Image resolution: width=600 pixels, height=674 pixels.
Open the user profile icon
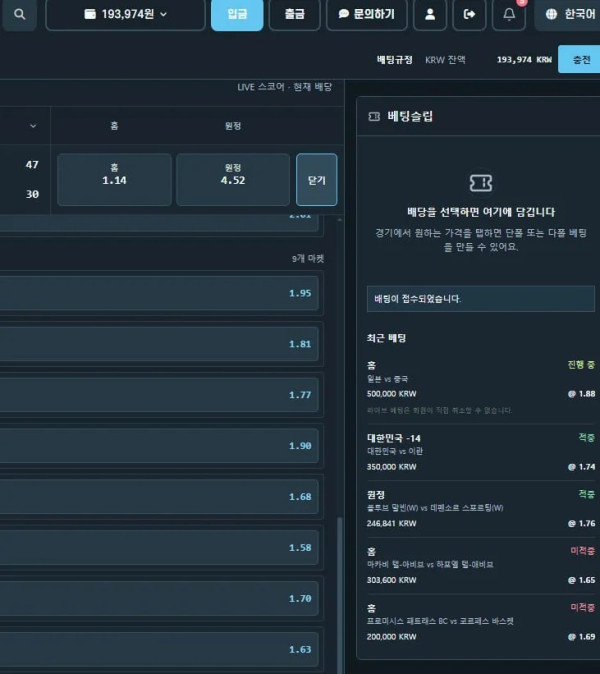[x=430, y=14]
